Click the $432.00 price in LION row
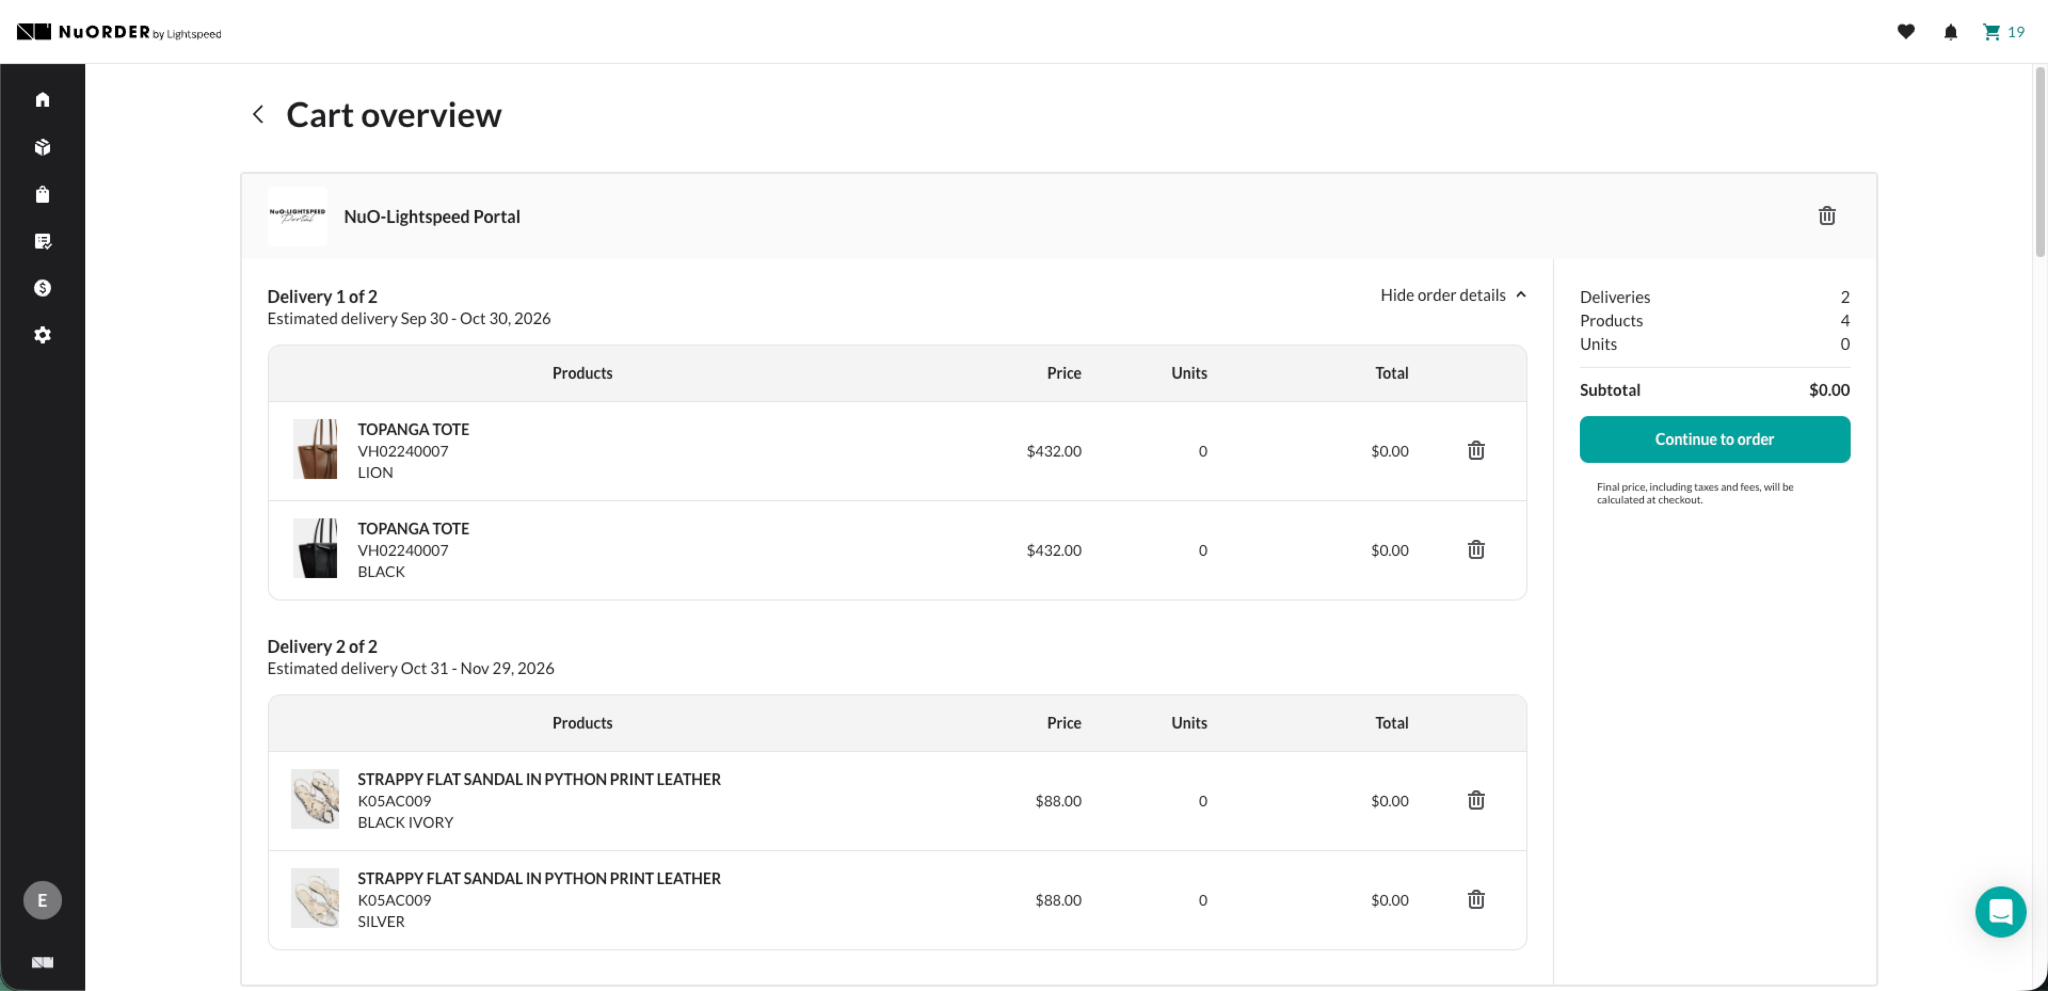 point(1054,451)
